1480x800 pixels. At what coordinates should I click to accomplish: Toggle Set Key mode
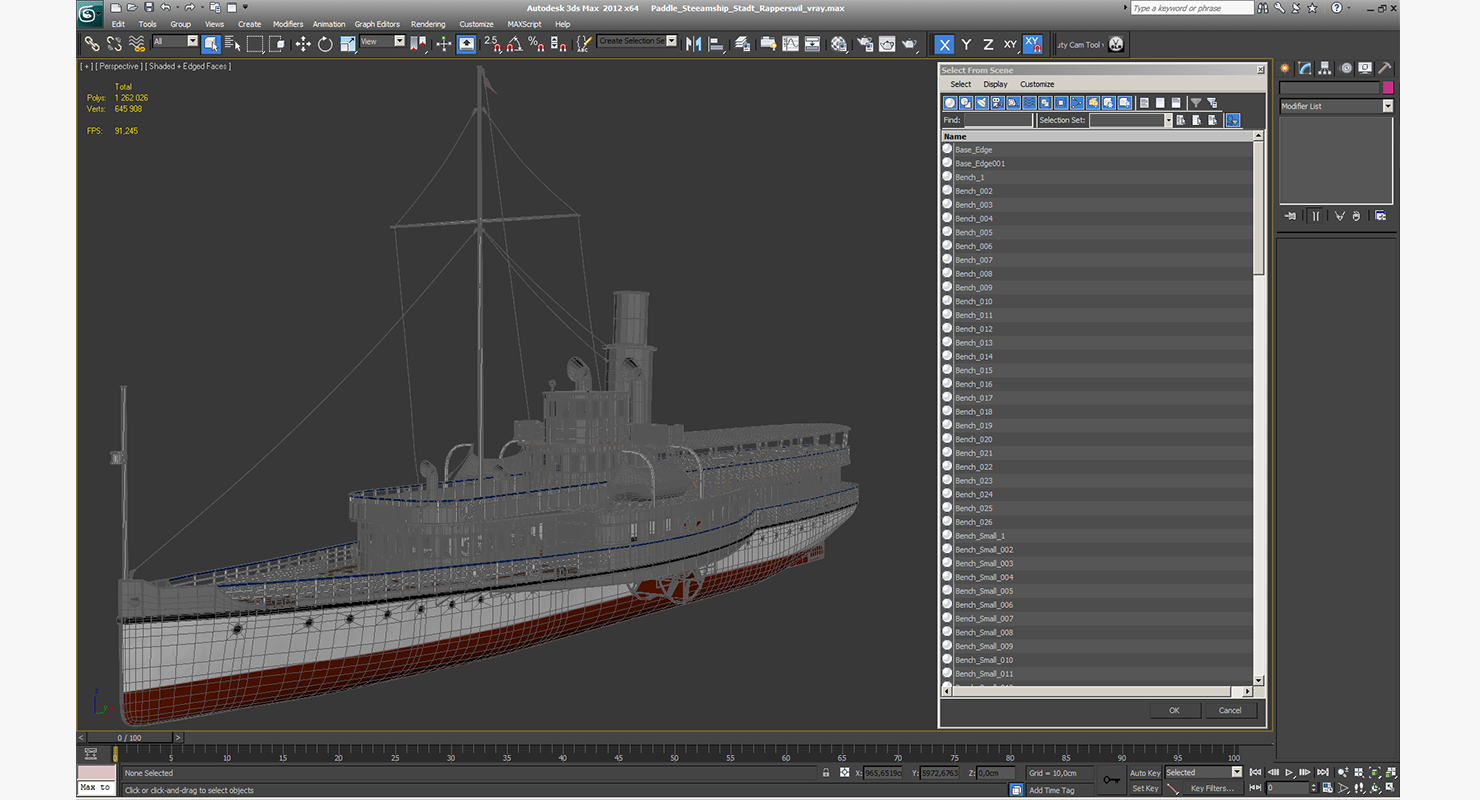point(1145,788)
